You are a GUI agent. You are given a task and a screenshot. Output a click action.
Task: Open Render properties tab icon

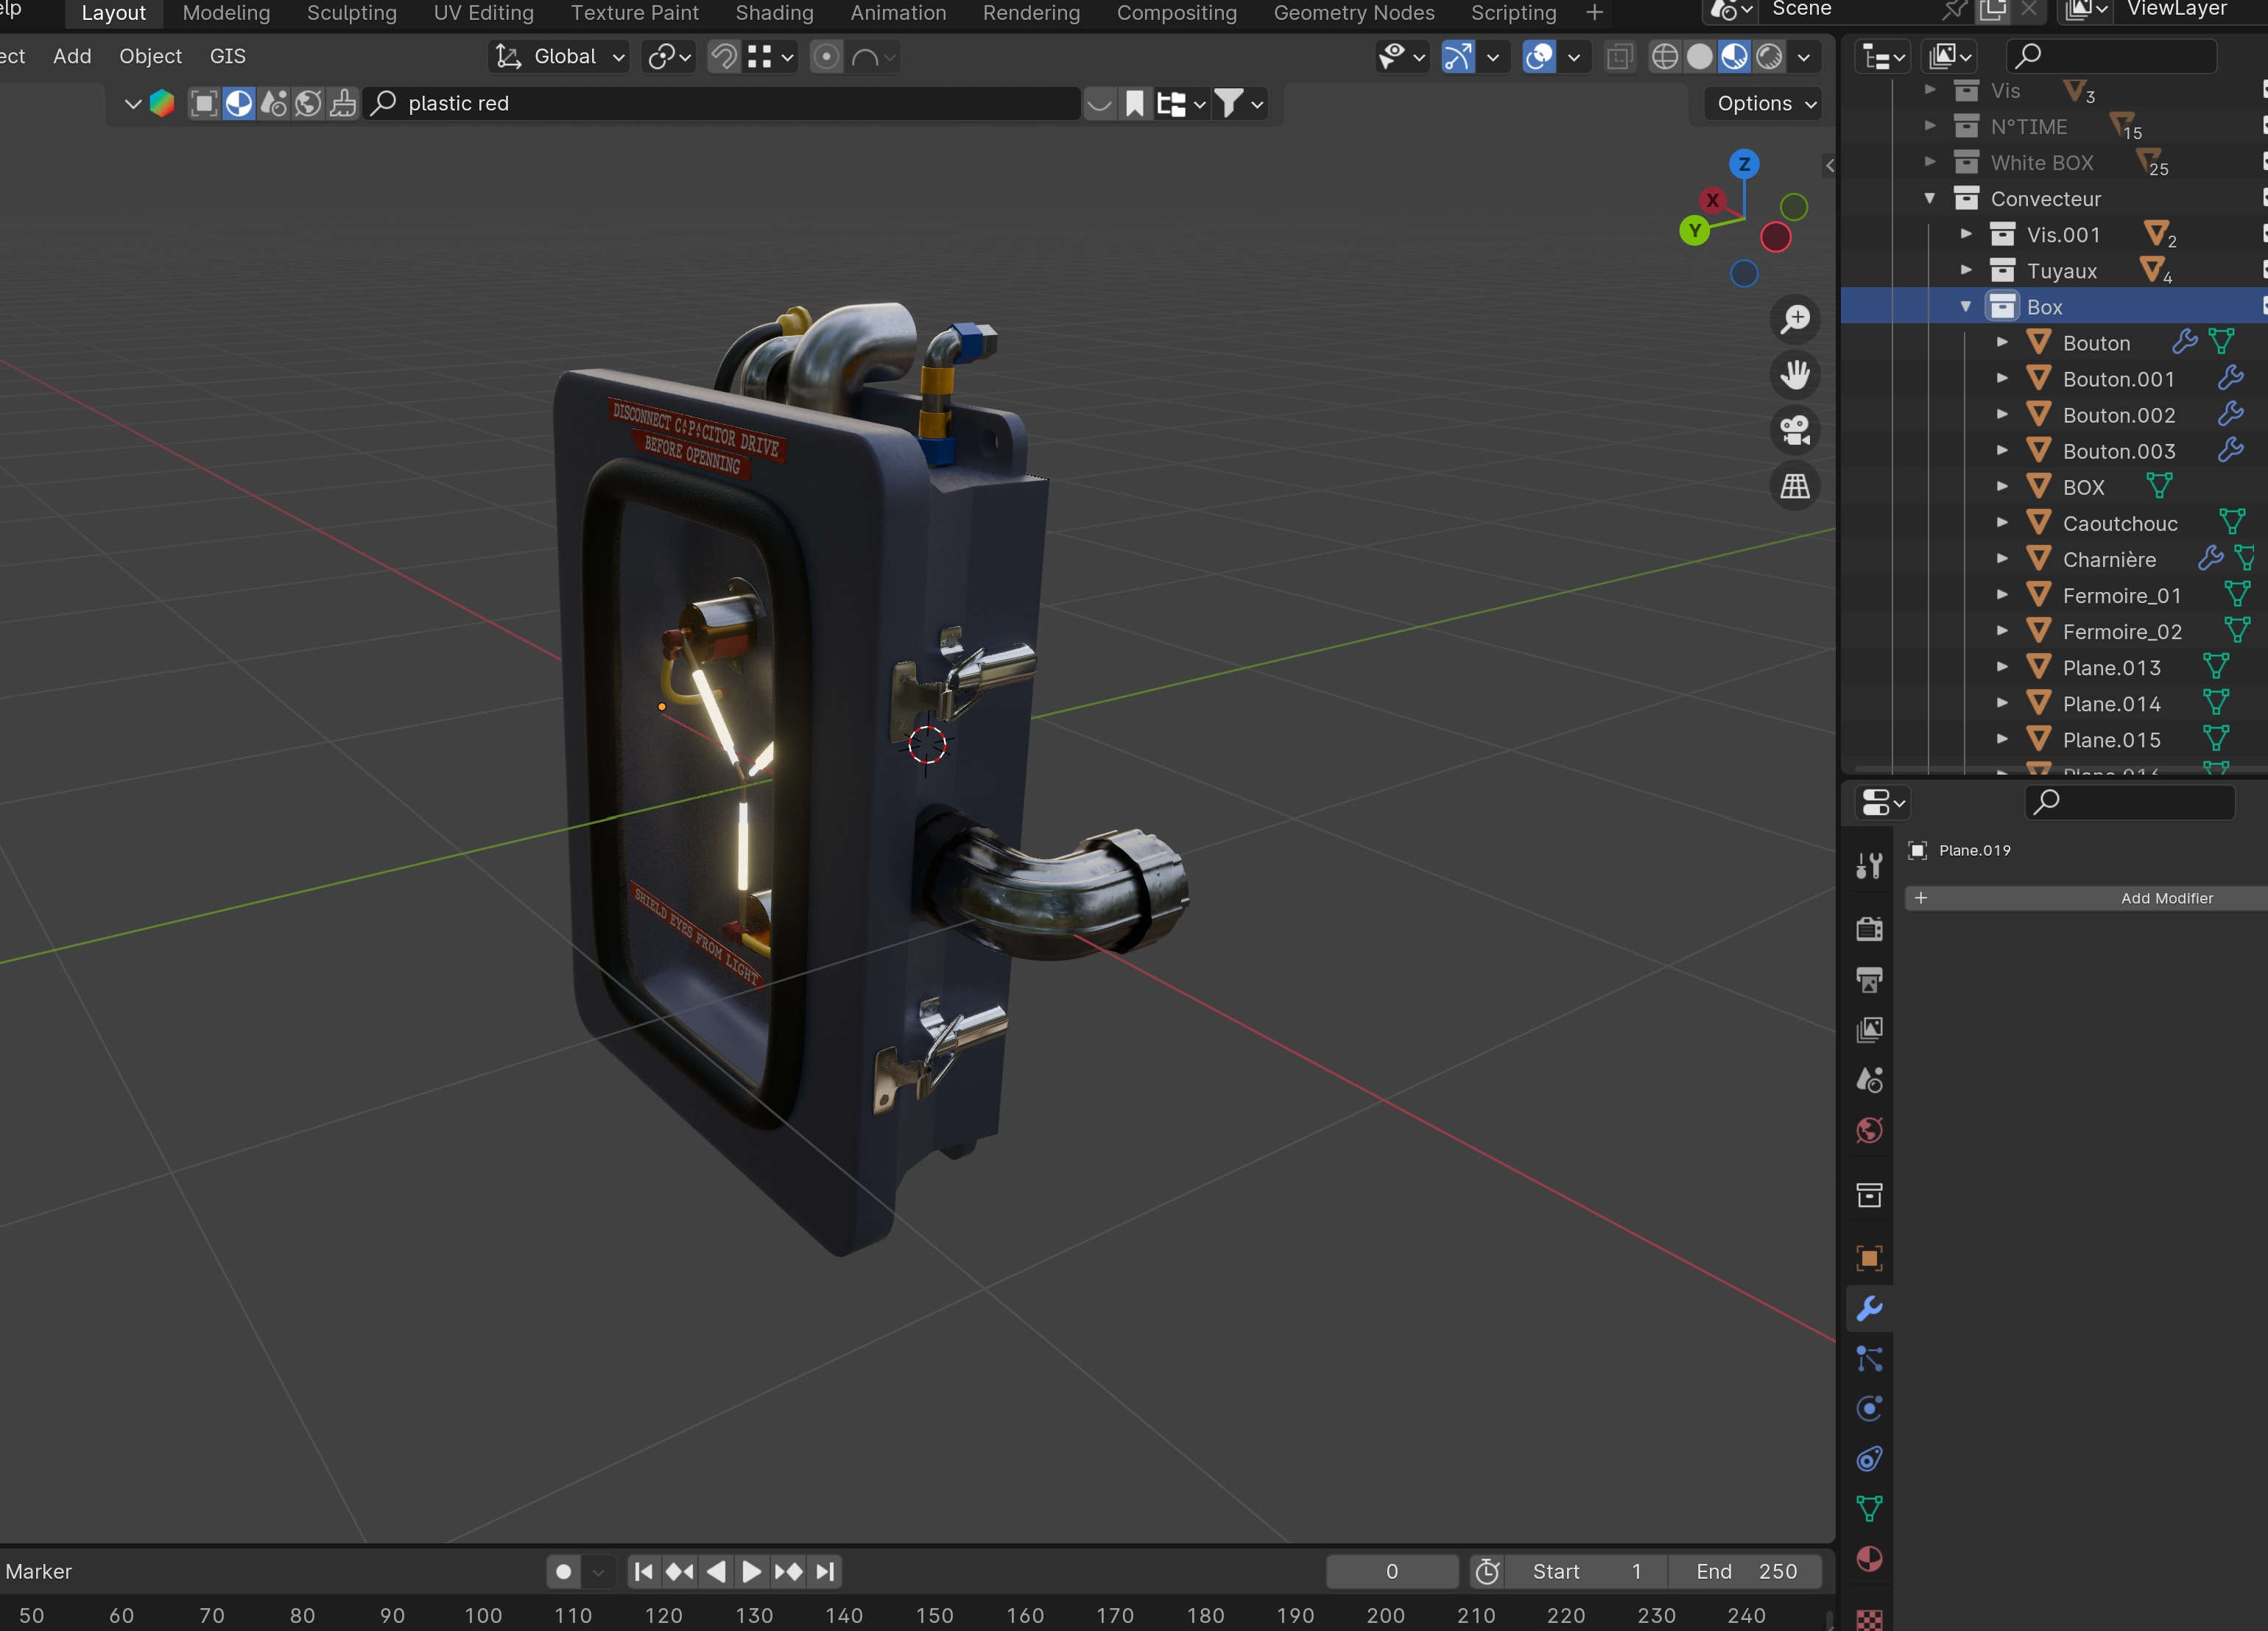click(x=1869, y=929)
